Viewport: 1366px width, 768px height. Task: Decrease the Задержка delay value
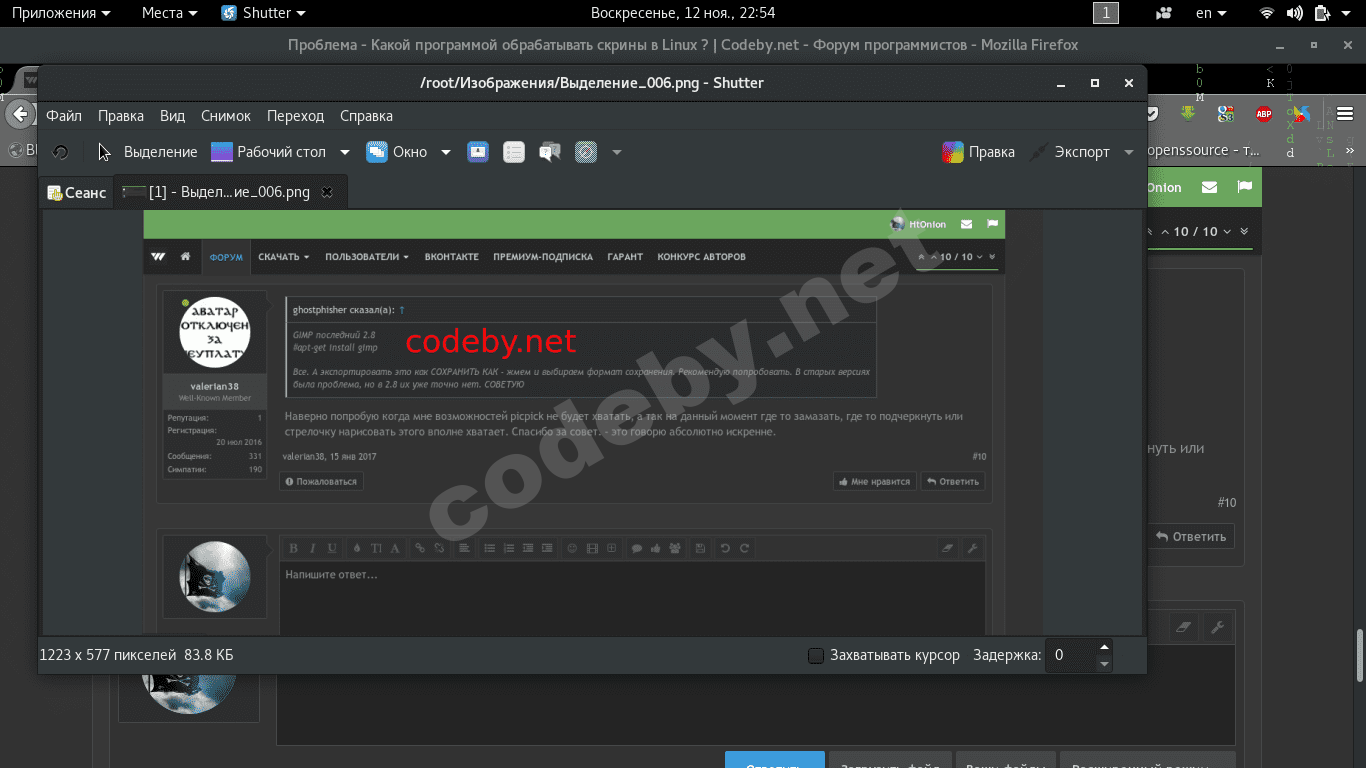point(1104,664)
